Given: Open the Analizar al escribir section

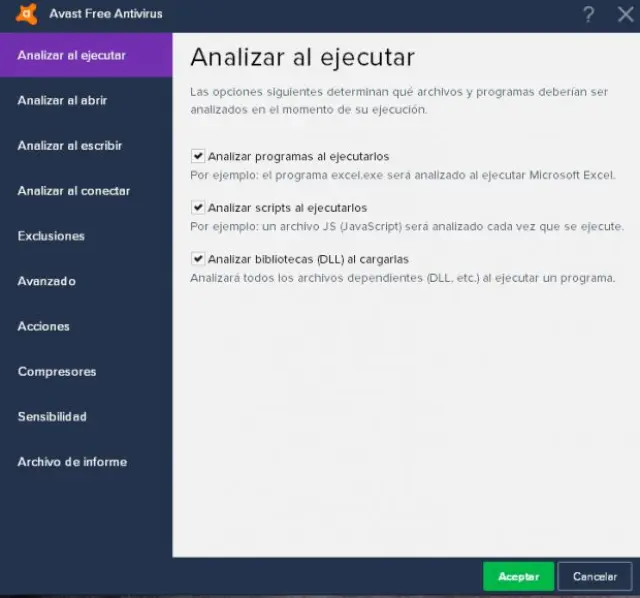Looking at the screenshot, I should pyautogui.click(x=86, y=146).
